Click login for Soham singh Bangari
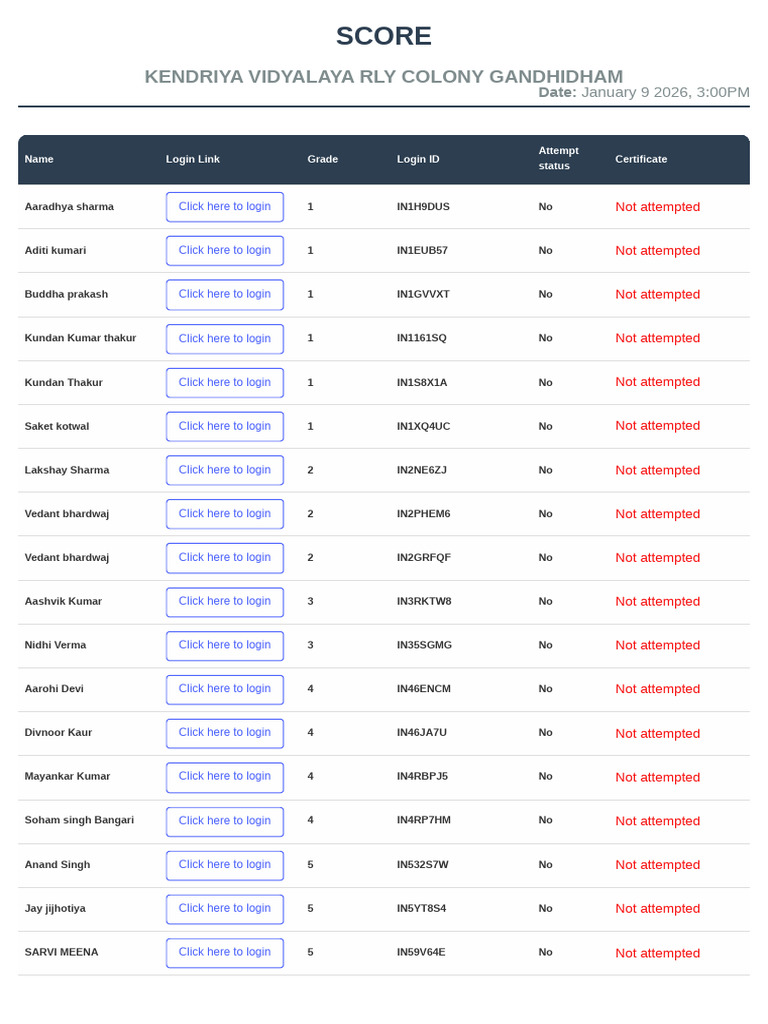 225,821
